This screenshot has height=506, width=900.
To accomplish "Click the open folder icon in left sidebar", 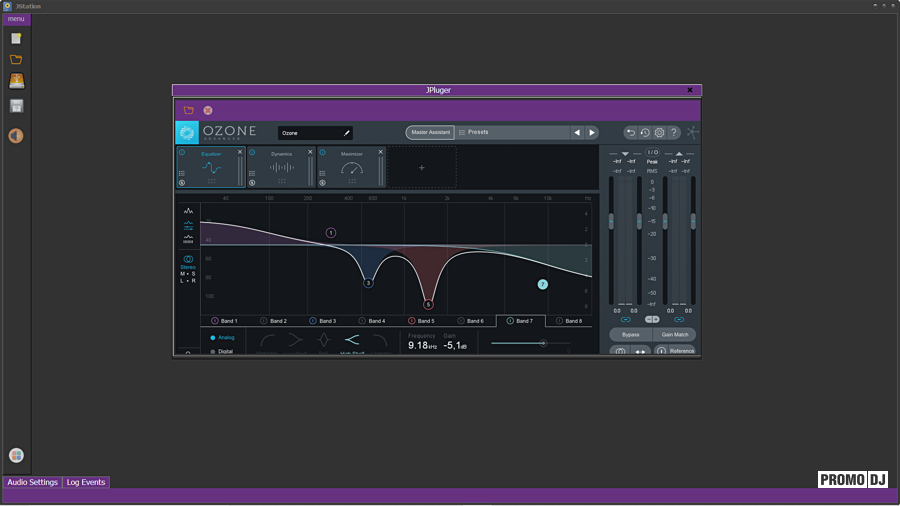I will click(16, 60).
